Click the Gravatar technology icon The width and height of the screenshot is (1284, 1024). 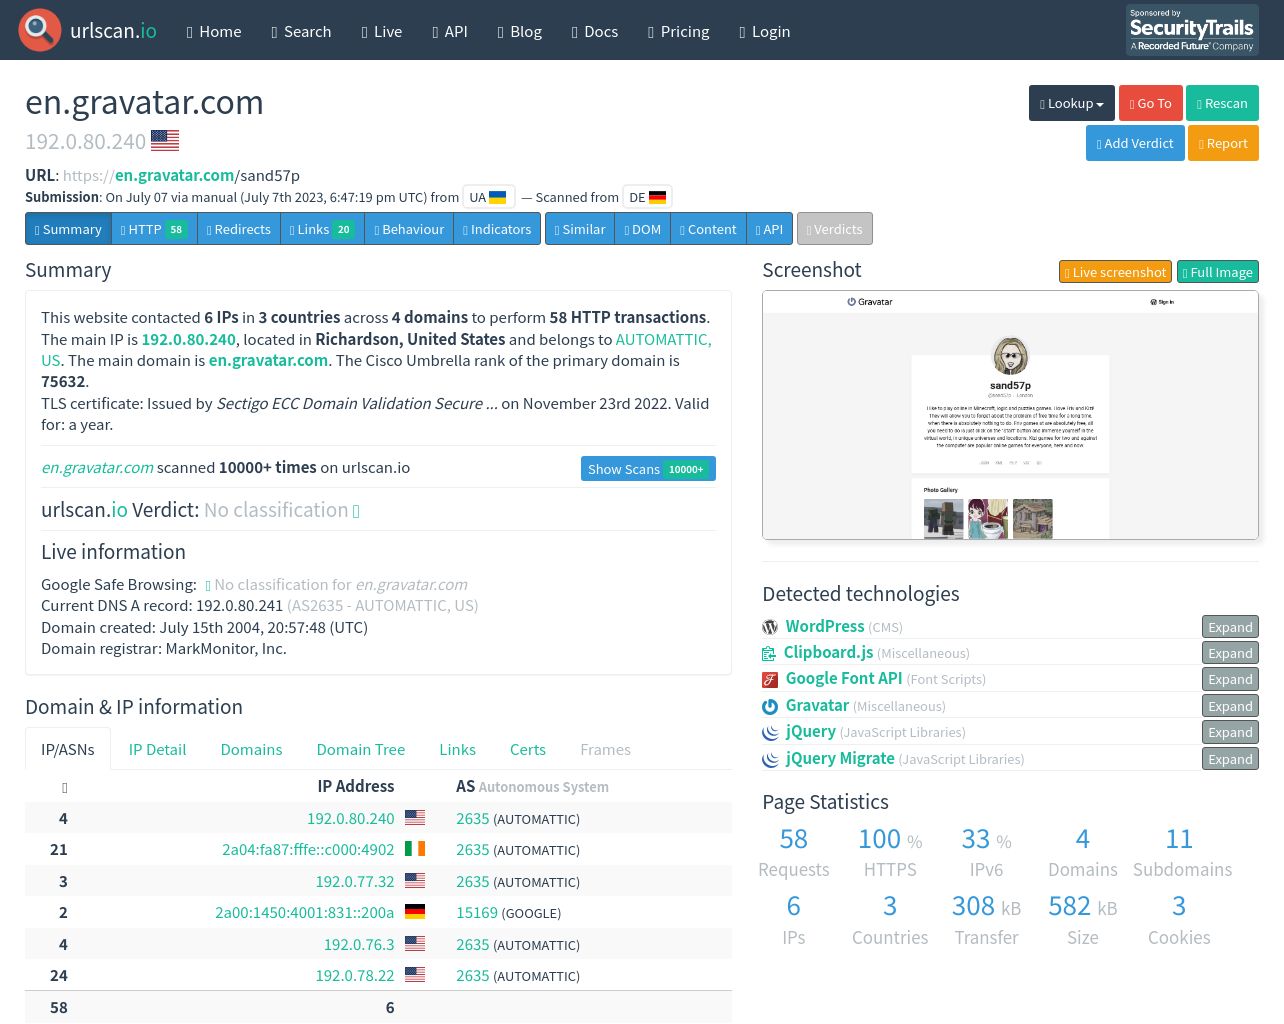click(x=770, y=706)
